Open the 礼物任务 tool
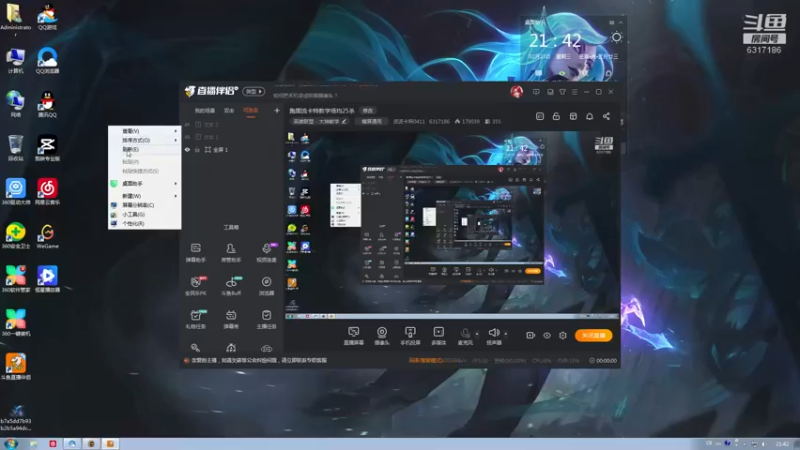Viewport: 800px width, 450px height. click(195, 319)
